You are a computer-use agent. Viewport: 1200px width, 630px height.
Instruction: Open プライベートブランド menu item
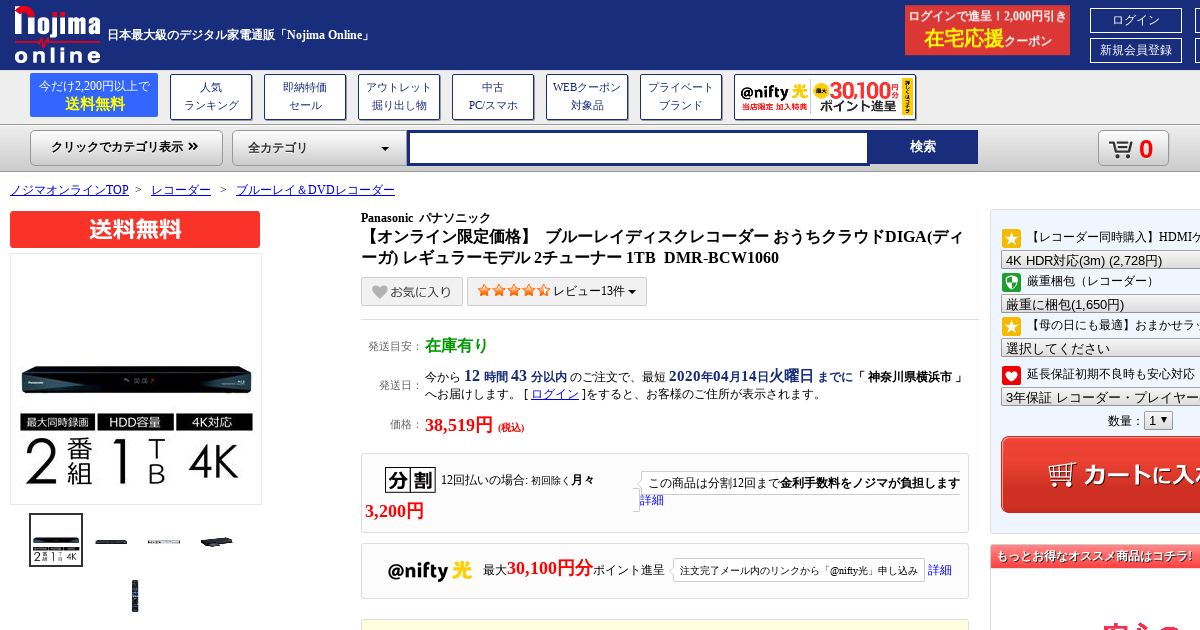pos(681,97)
